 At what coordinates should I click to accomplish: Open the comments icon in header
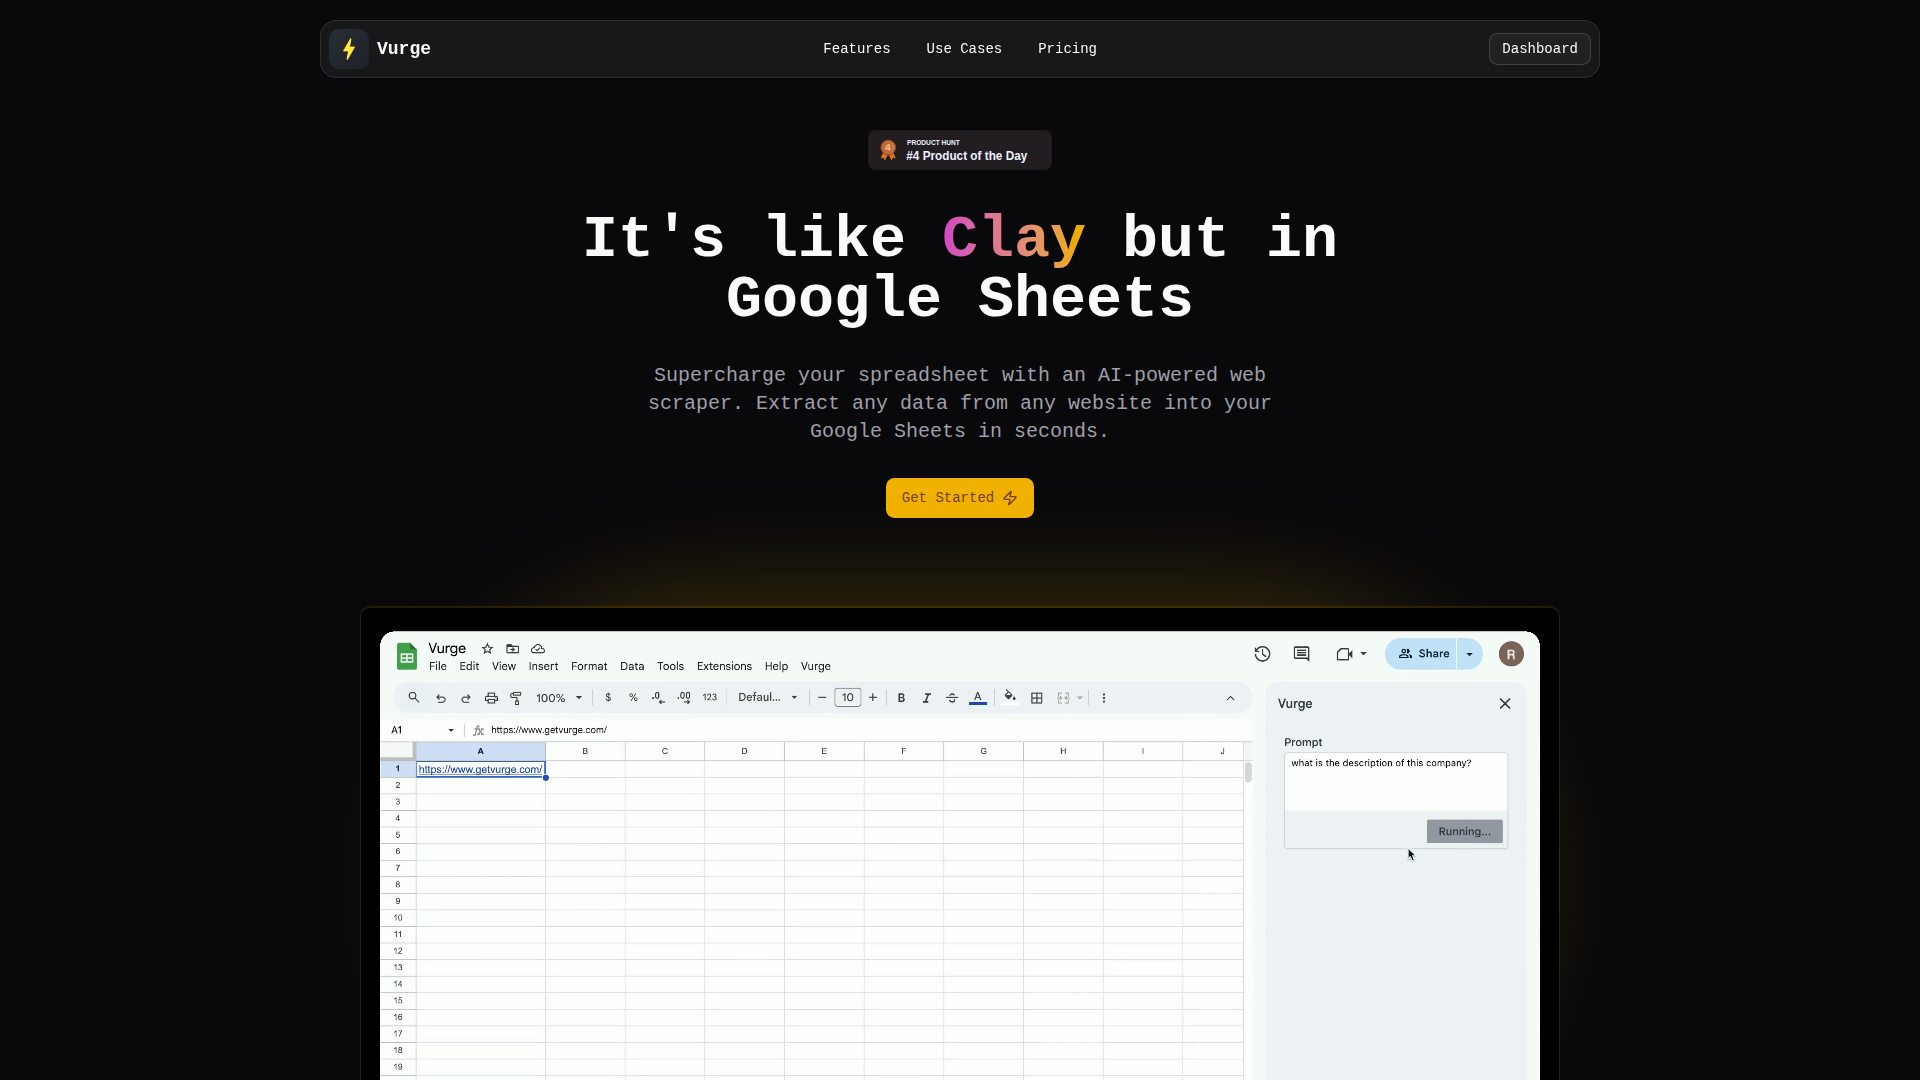tap(1301, 654)
